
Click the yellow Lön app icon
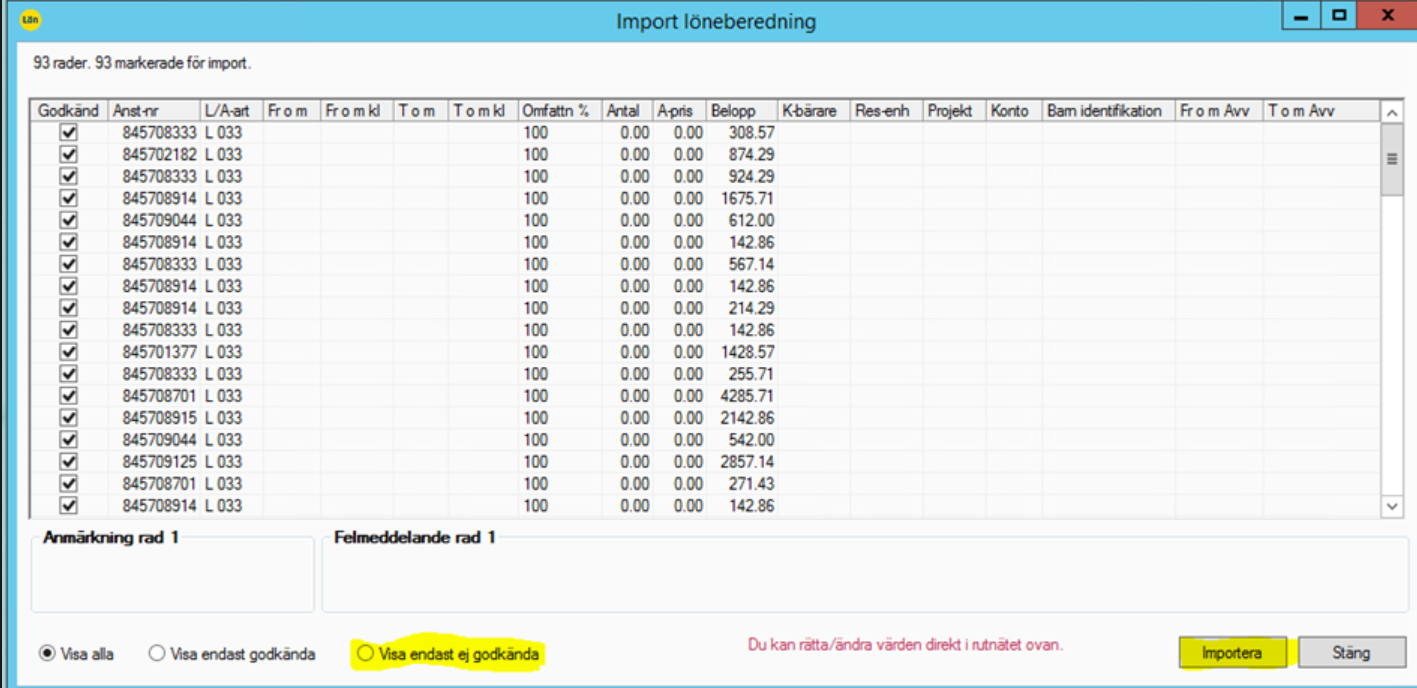[x=31, y=19]
